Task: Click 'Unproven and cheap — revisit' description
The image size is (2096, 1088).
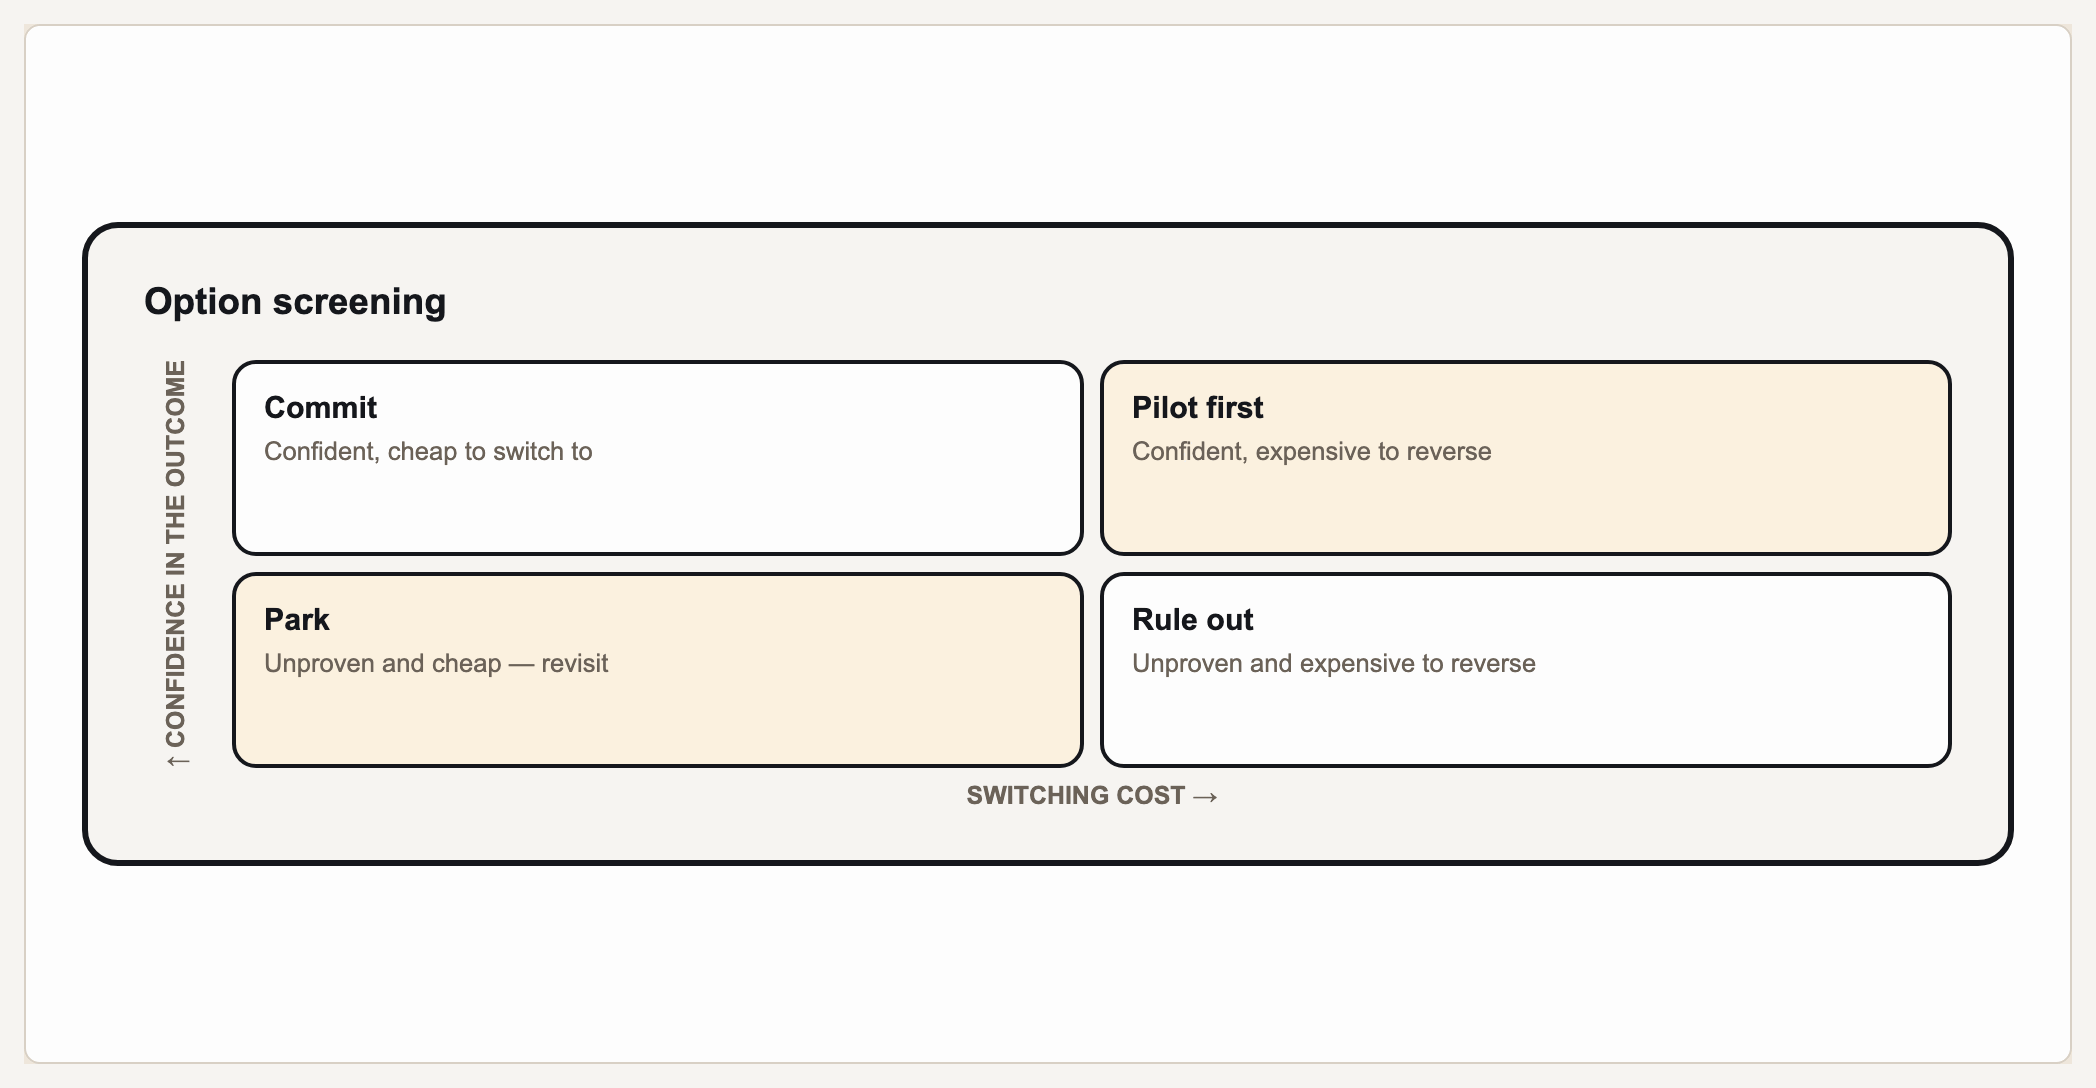Action: pos(436,664)
